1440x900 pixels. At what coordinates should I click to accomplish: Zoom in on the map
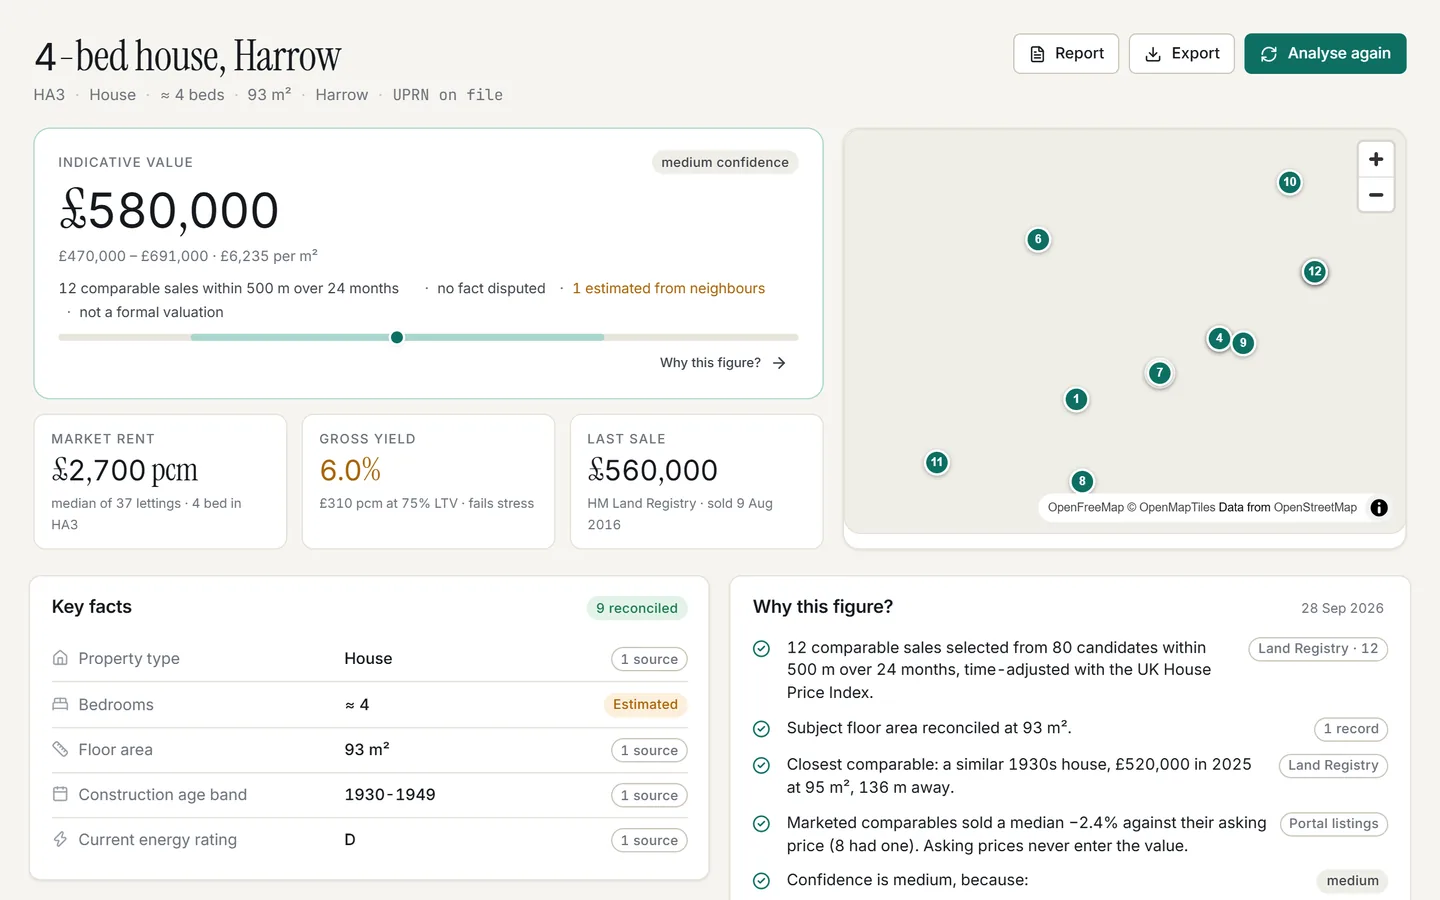pyautogui.click(x=1376, y=159)
